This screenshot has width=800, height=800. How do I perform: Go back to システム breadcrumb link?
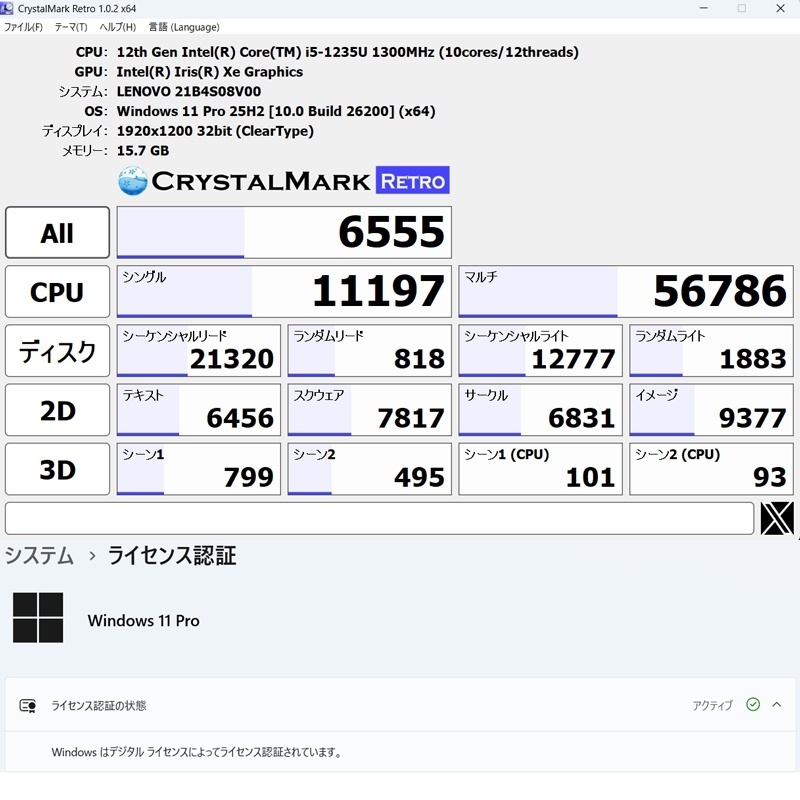click(39, 555)
